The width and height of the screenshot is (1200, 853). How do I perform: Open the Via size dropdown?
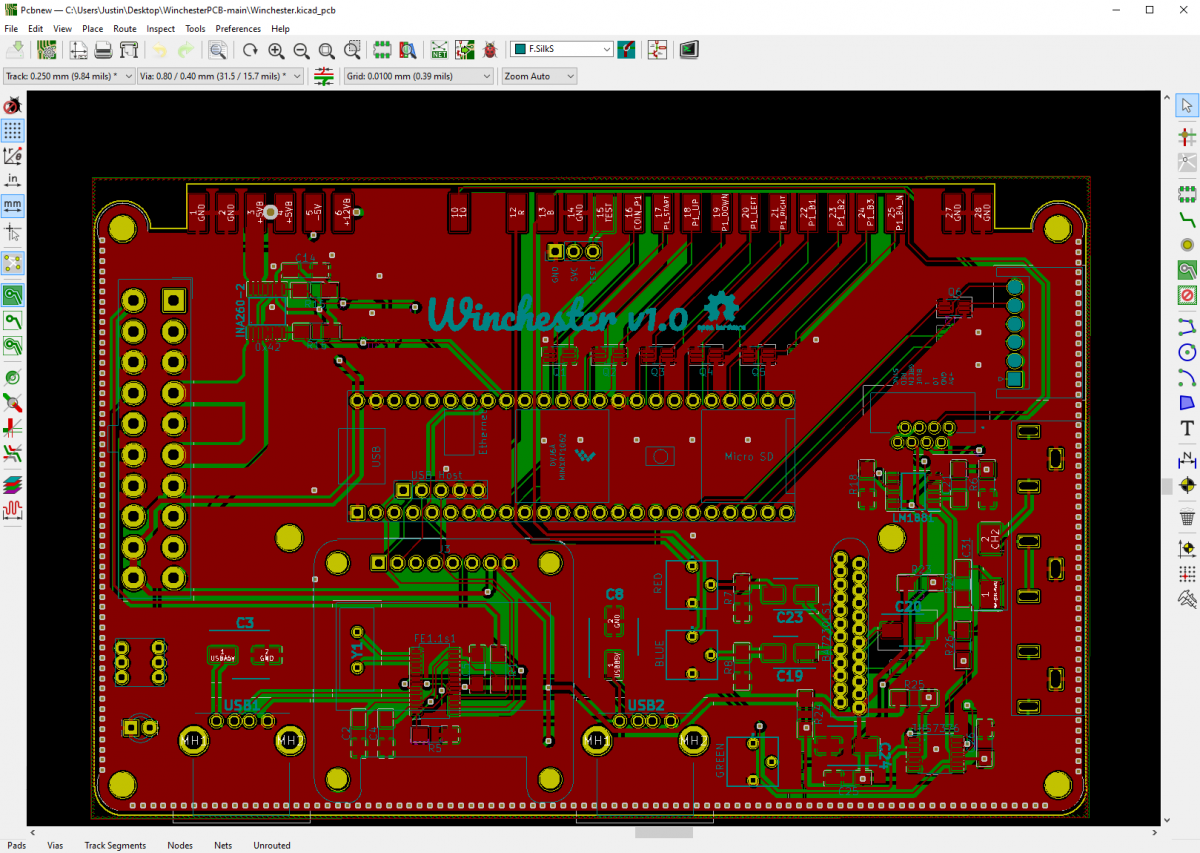pos(220,76)
